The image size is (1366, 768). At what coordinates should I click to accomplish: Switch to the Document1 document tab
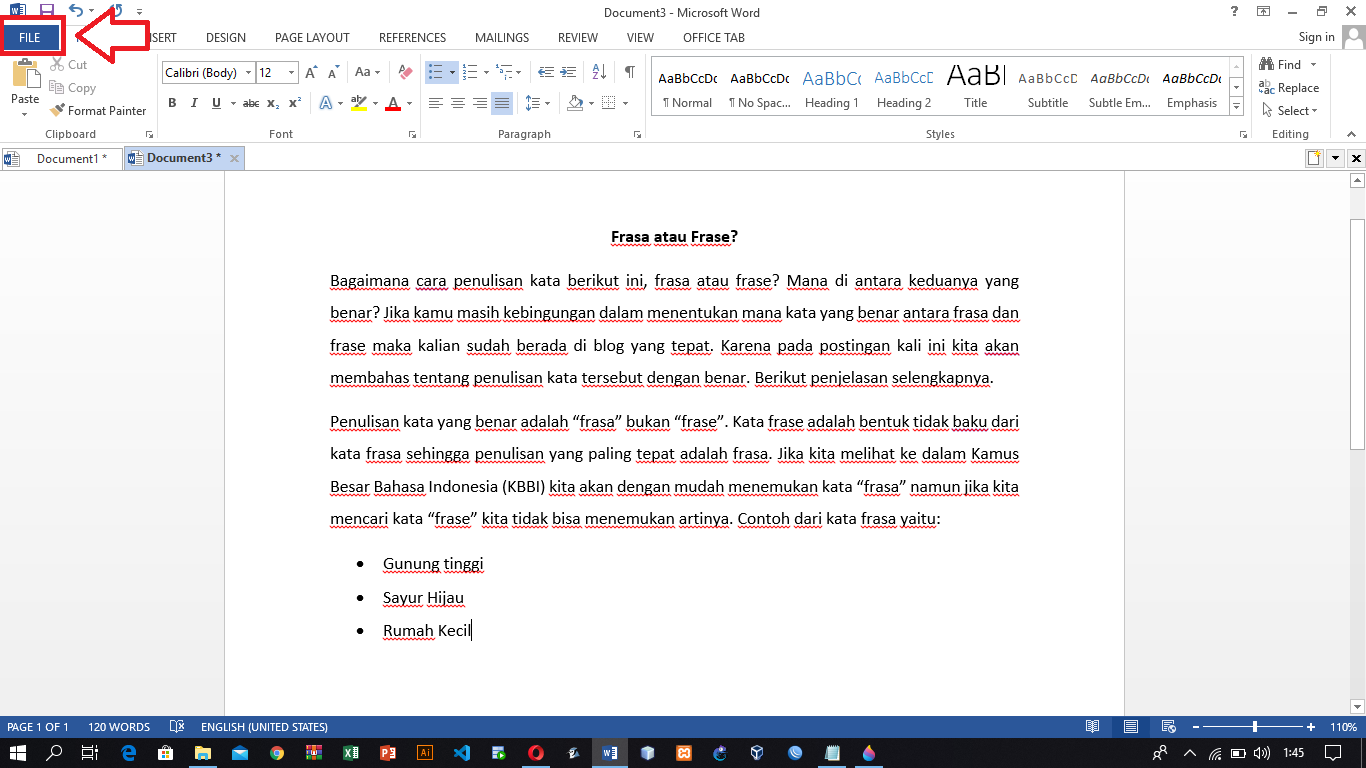(61, 158)
